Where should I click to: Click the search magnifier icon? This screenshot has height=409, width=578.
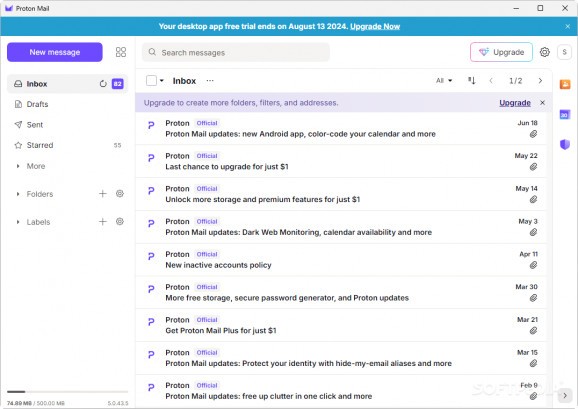click(x=152, y=52)
